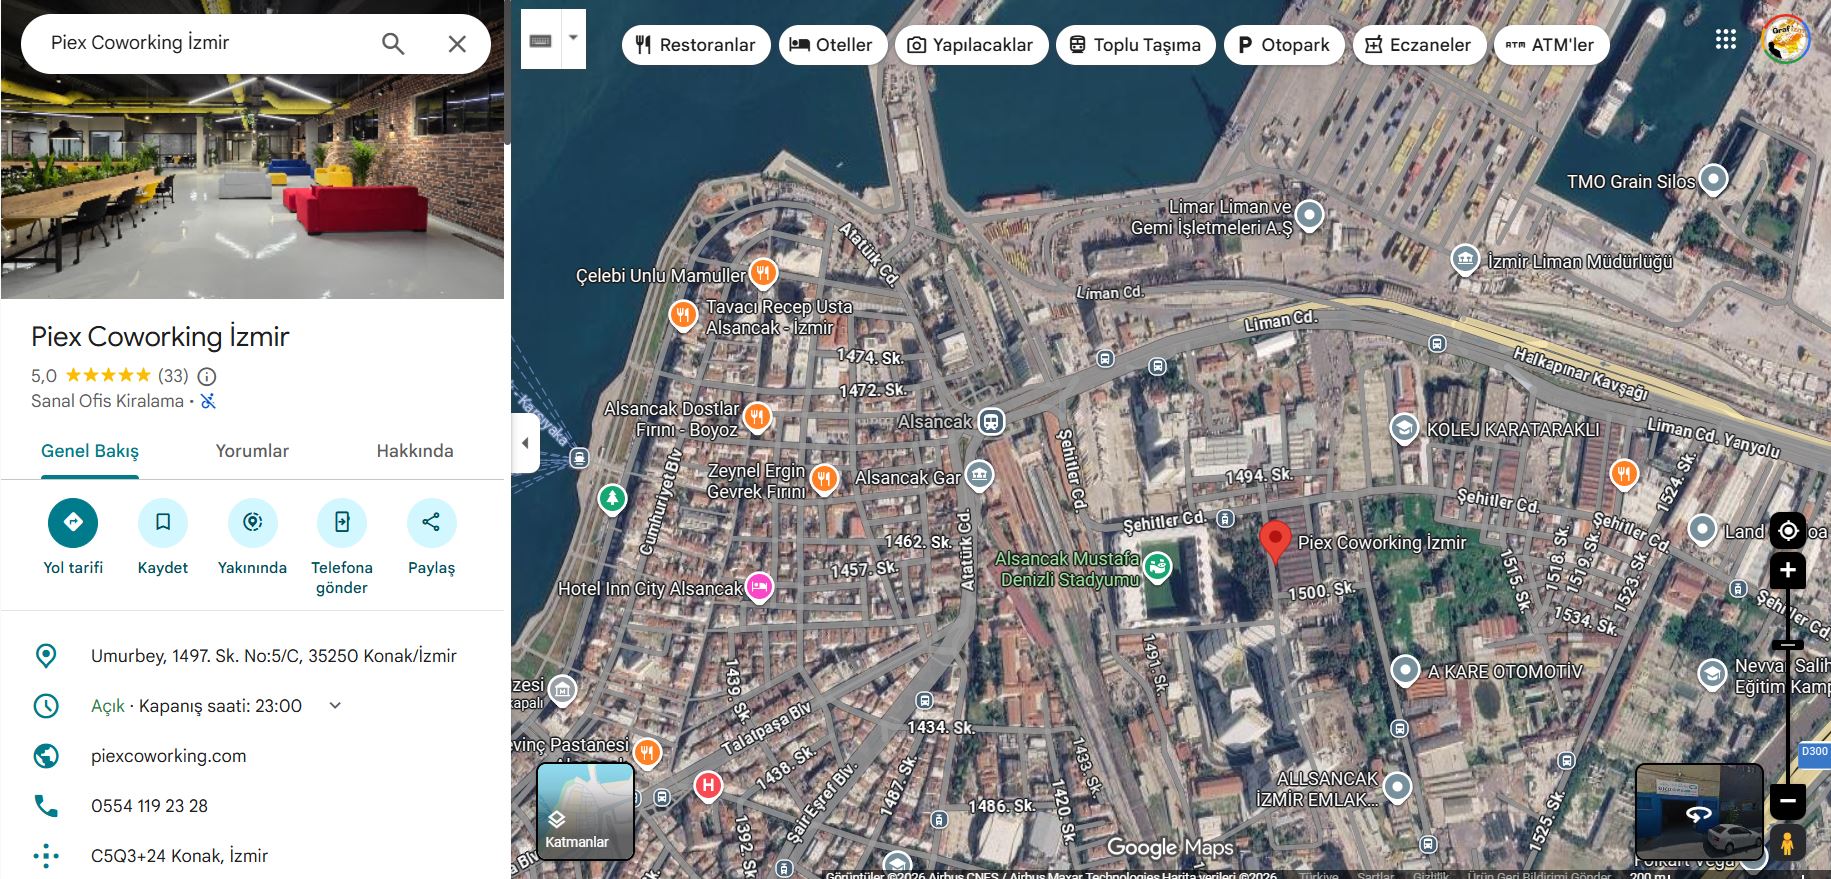Viewport: 1831px width, 879px height.
Task: Click the Alsancak Gar marker icon
Action: click(979, 475)
